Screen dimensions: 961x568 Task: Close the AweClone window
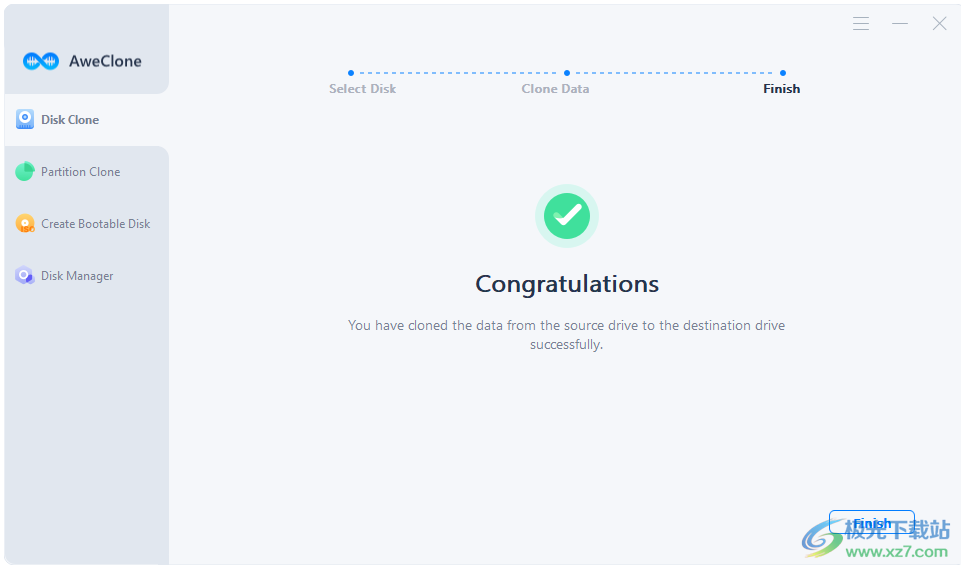[940, 23]
